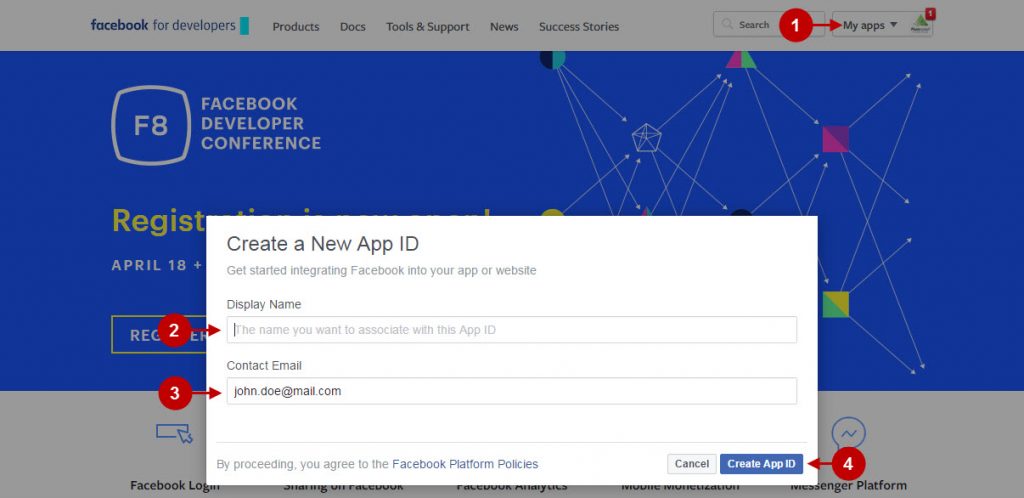The image size is (1024, 498).
Task: Click the Messenger Platform icon
Action: tap(848, 433)
